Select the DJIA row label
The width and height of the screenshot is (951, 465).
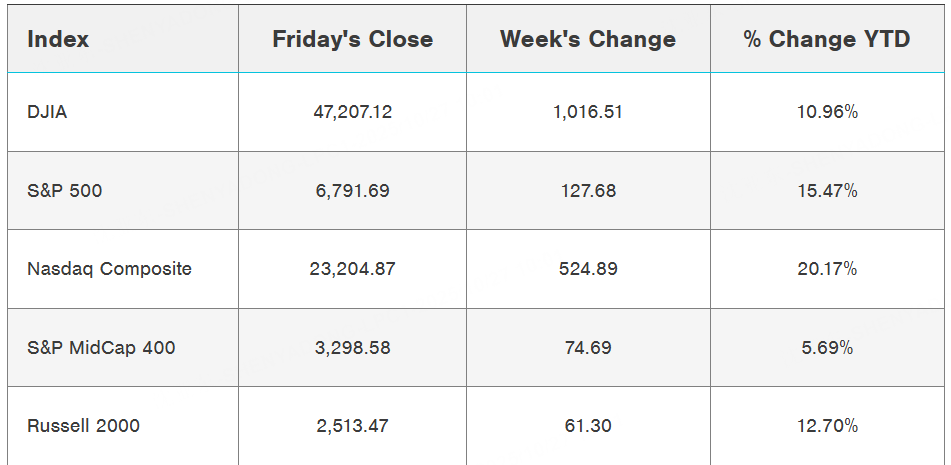point(48,112)
